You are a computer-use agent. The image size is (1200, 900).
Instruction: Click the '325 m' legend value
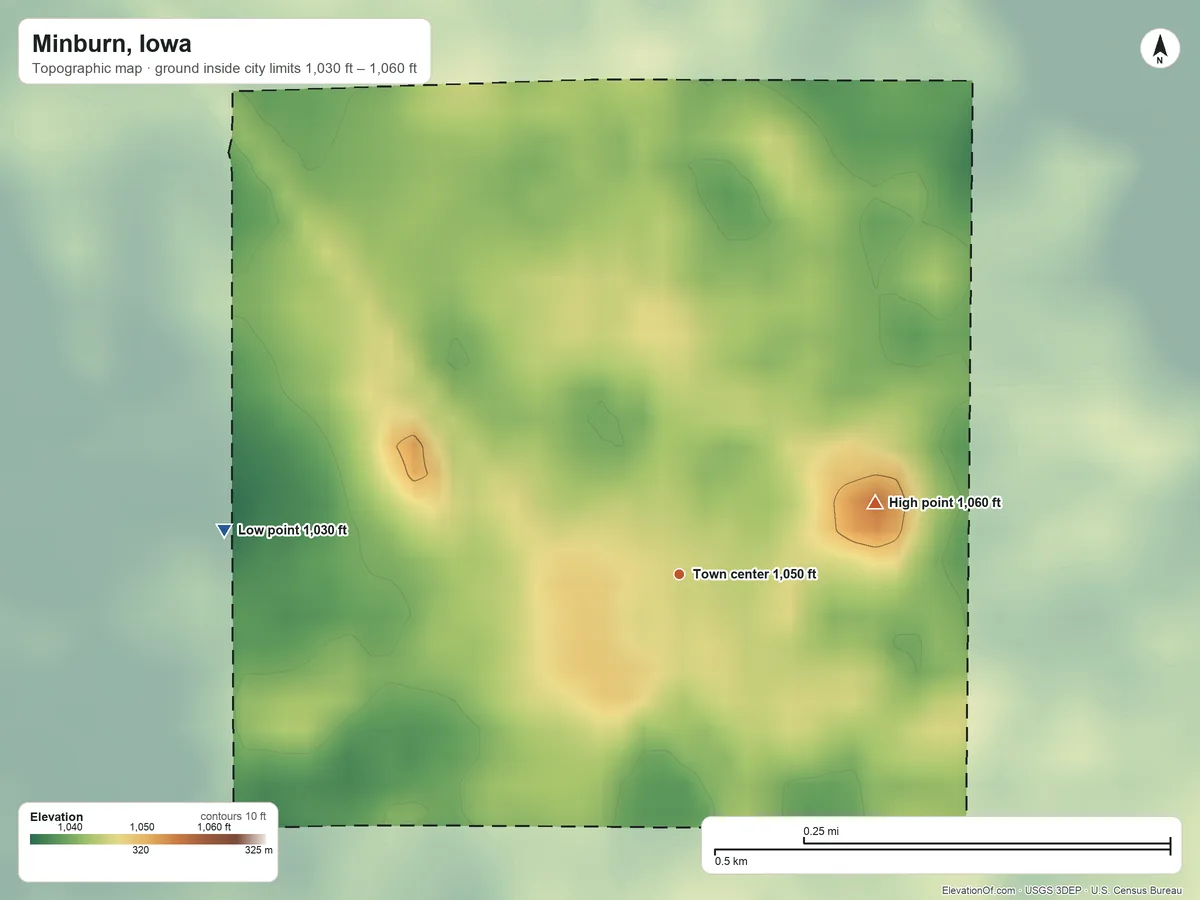point(259,851)
